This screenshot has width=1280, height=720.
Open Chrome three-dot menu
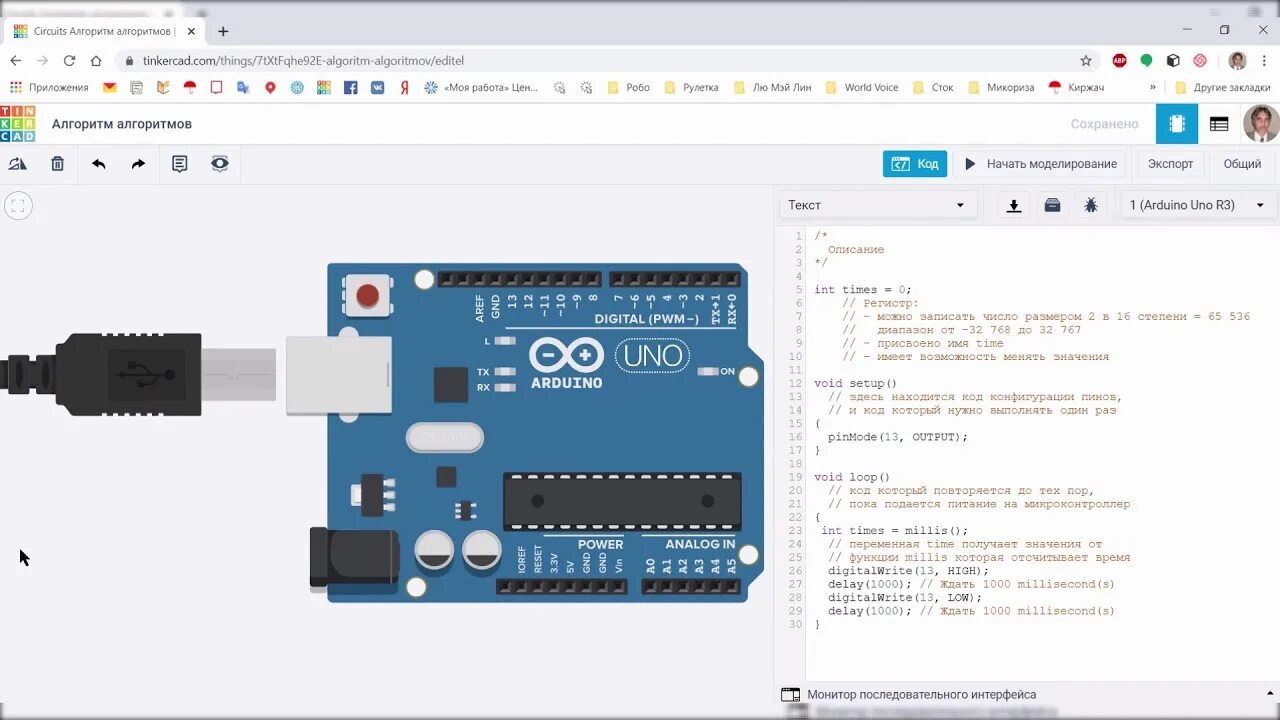1265,60
